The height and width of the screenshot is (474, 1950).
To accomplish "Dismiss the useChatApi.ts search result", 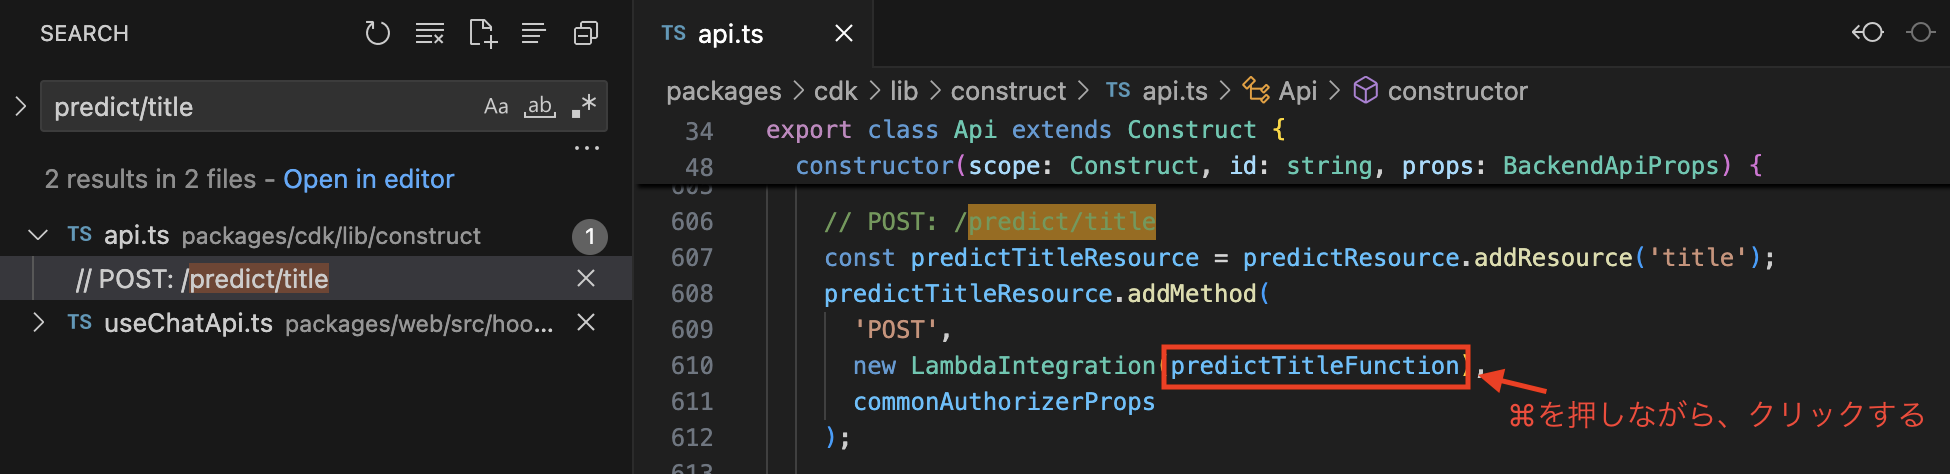I will coord(586,322).
